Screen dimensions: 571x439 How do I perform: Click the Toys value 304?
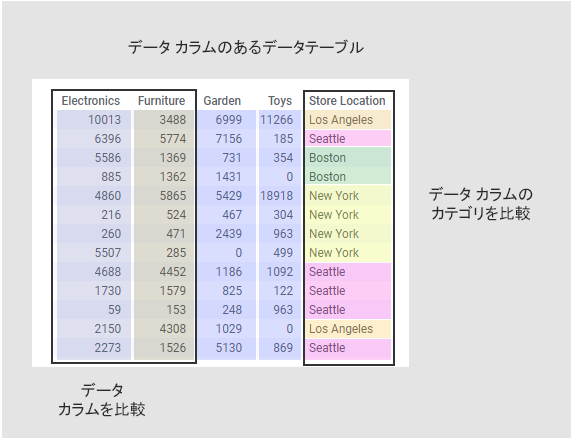click(283, 214)
